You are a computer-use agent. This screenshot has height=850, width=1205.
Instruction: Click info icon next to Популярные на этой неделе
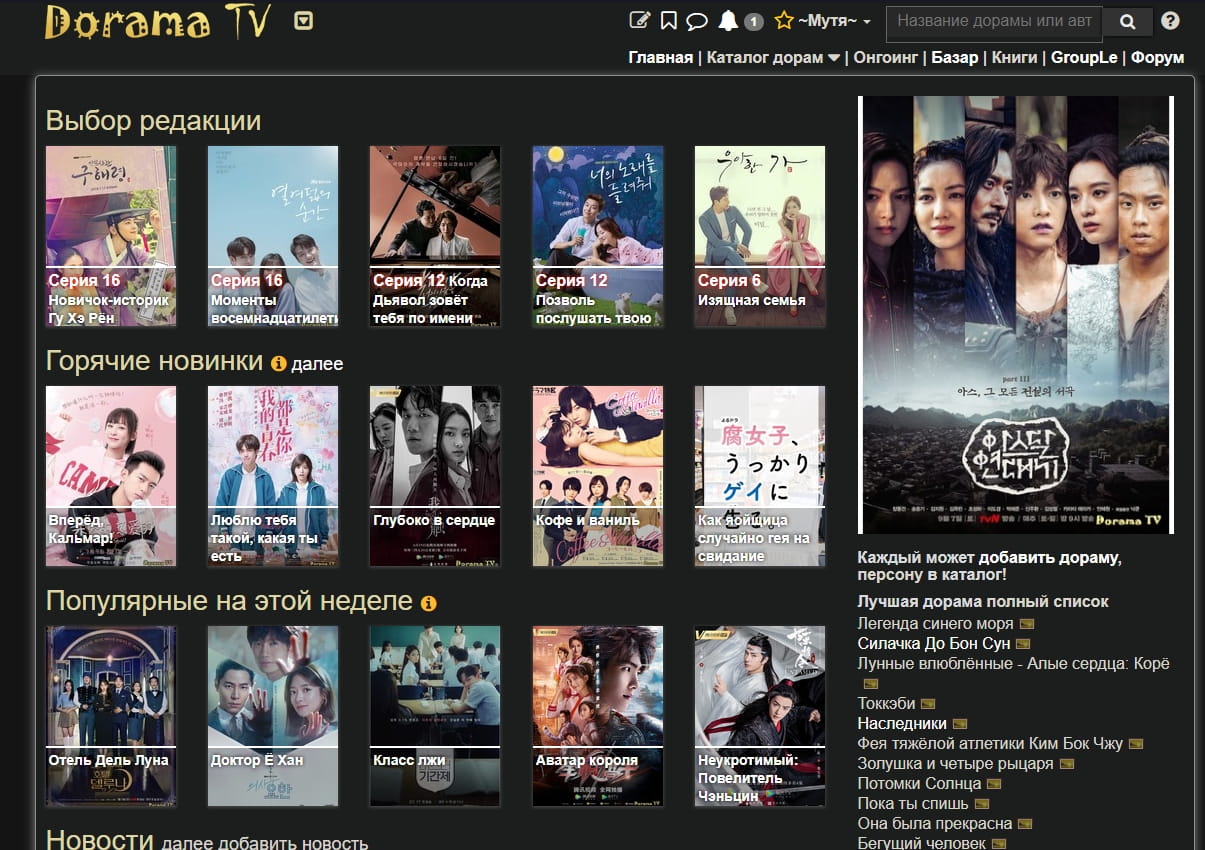pos(429,603)
